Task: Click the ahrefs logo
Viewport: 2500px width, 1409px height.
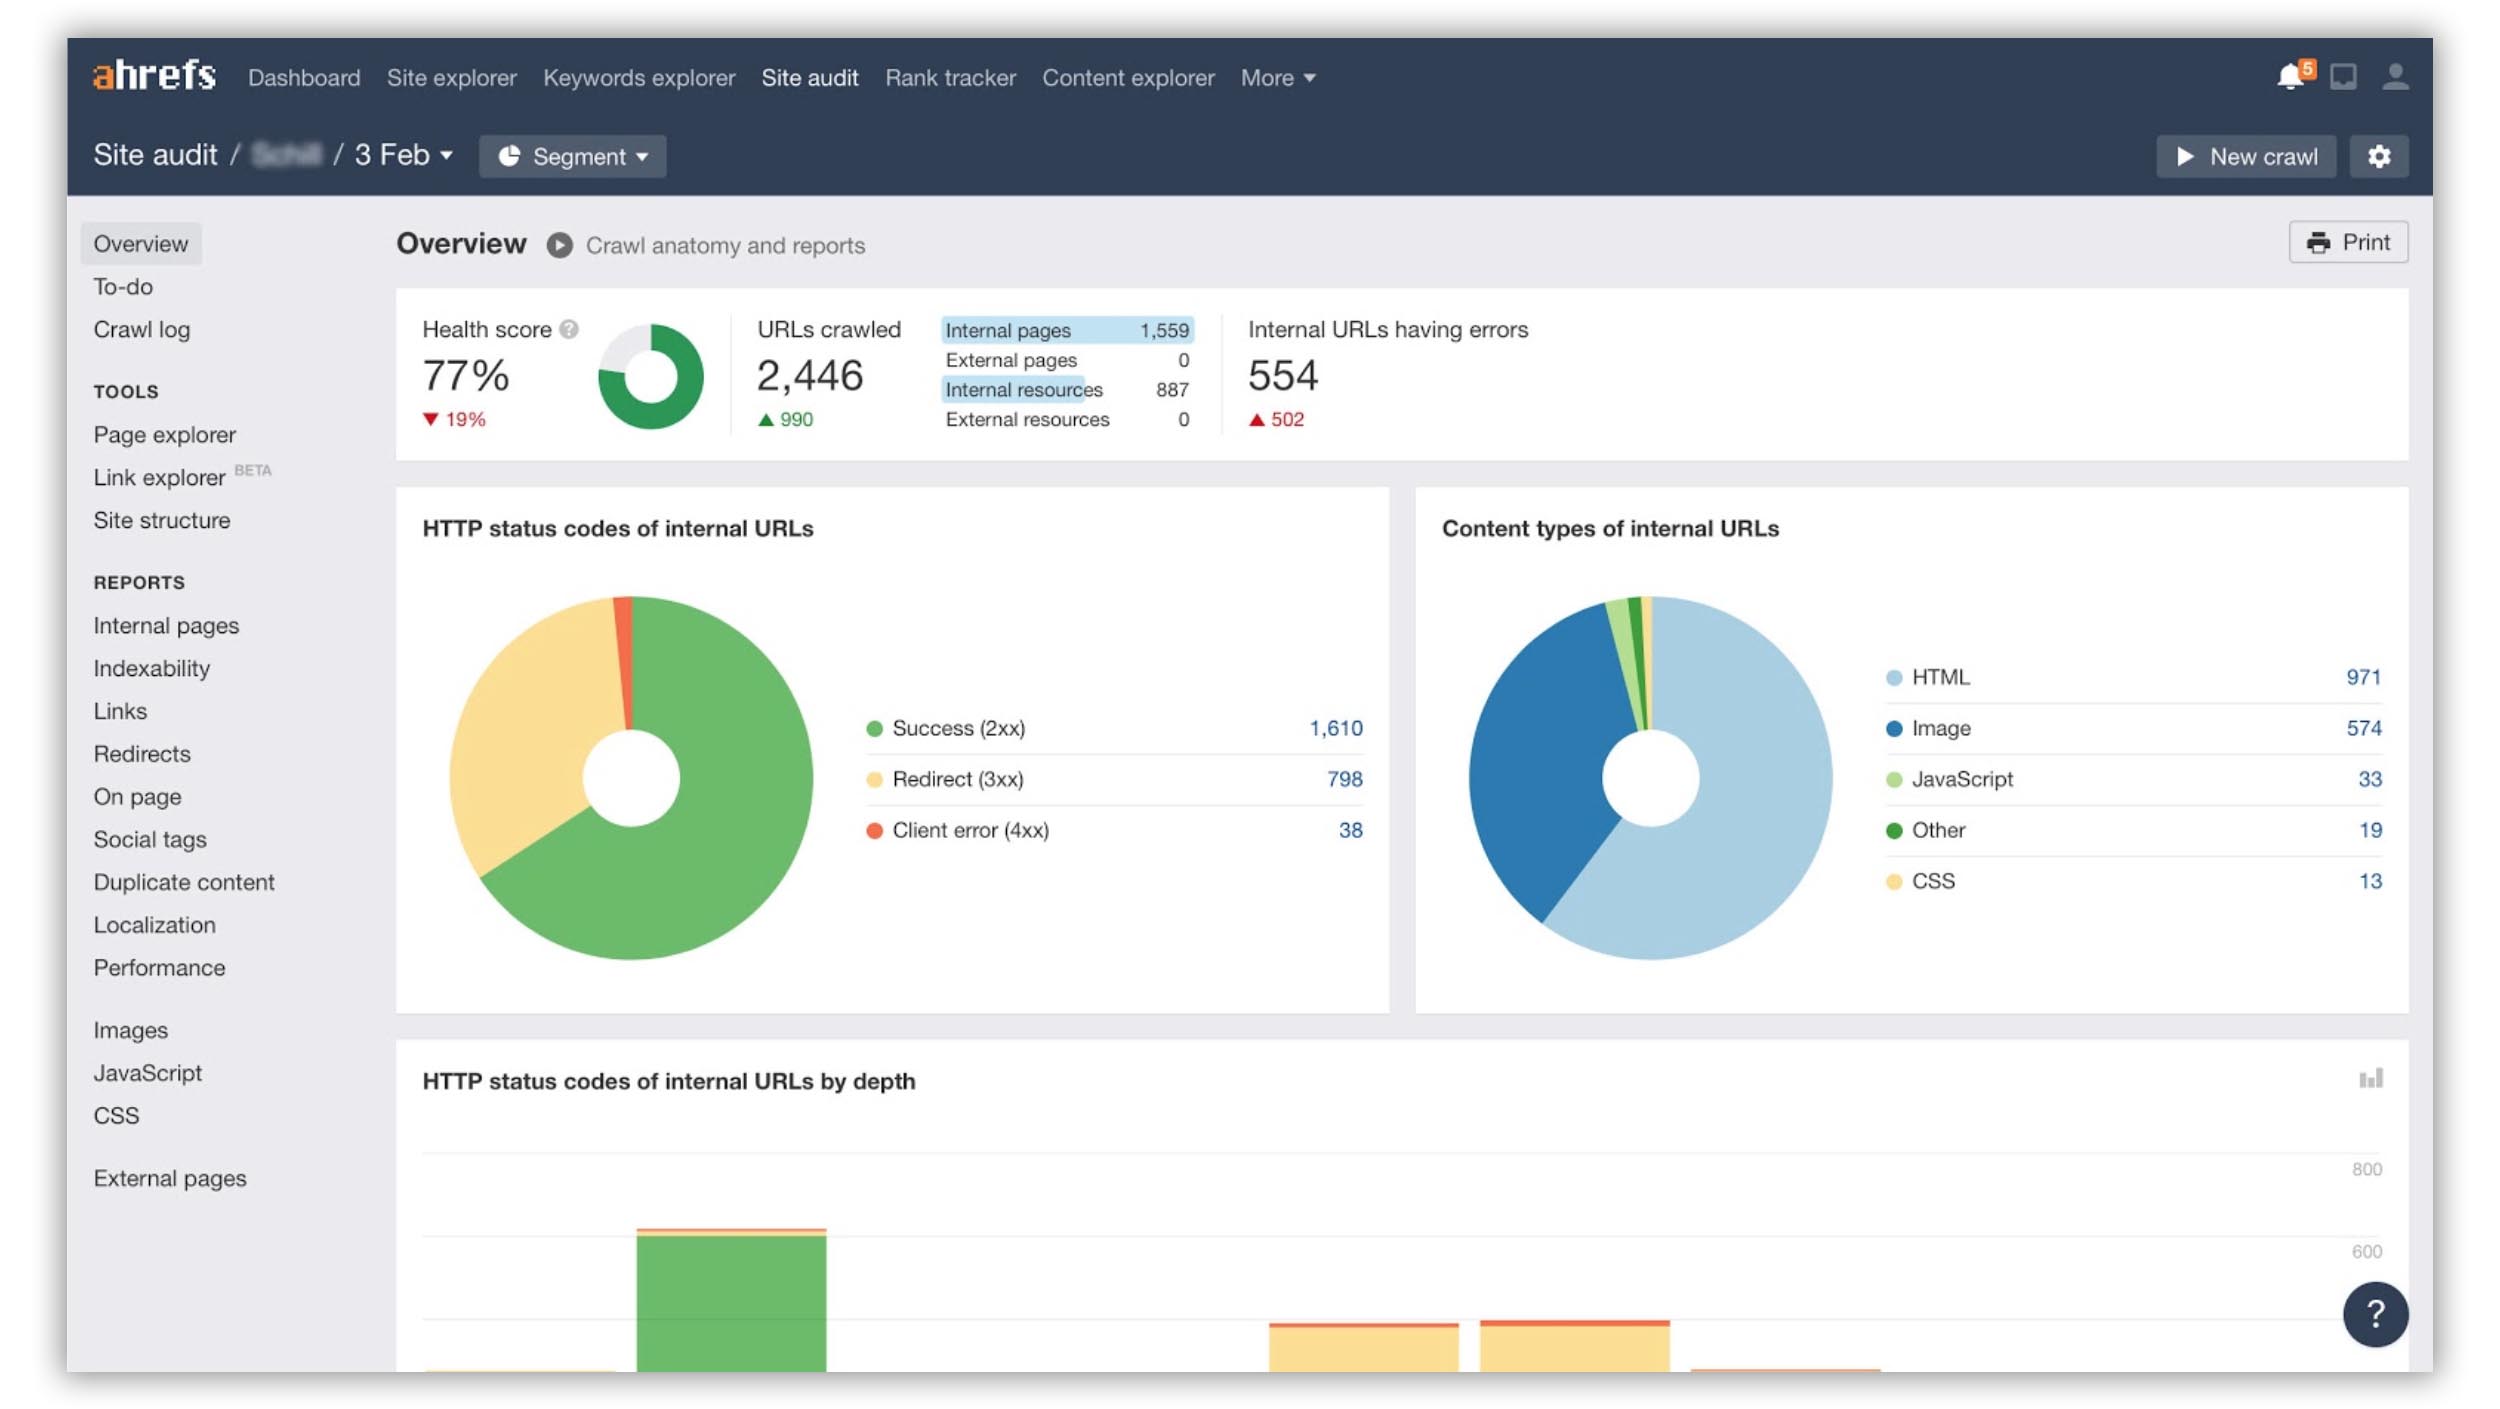Action: point(154,76)
